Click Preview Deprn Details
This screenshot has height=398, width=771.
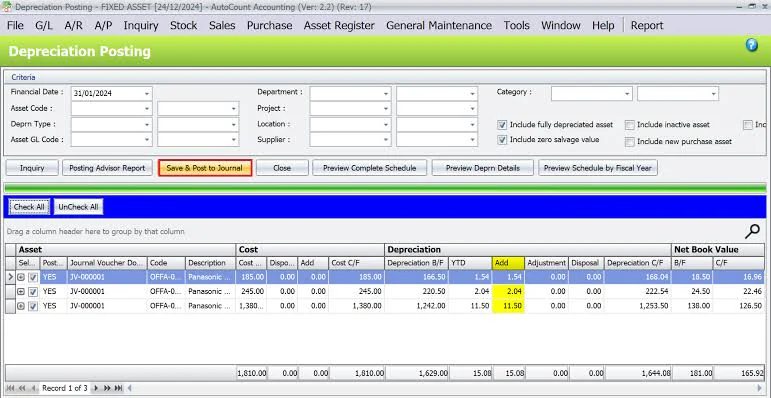tap(482, 168)
